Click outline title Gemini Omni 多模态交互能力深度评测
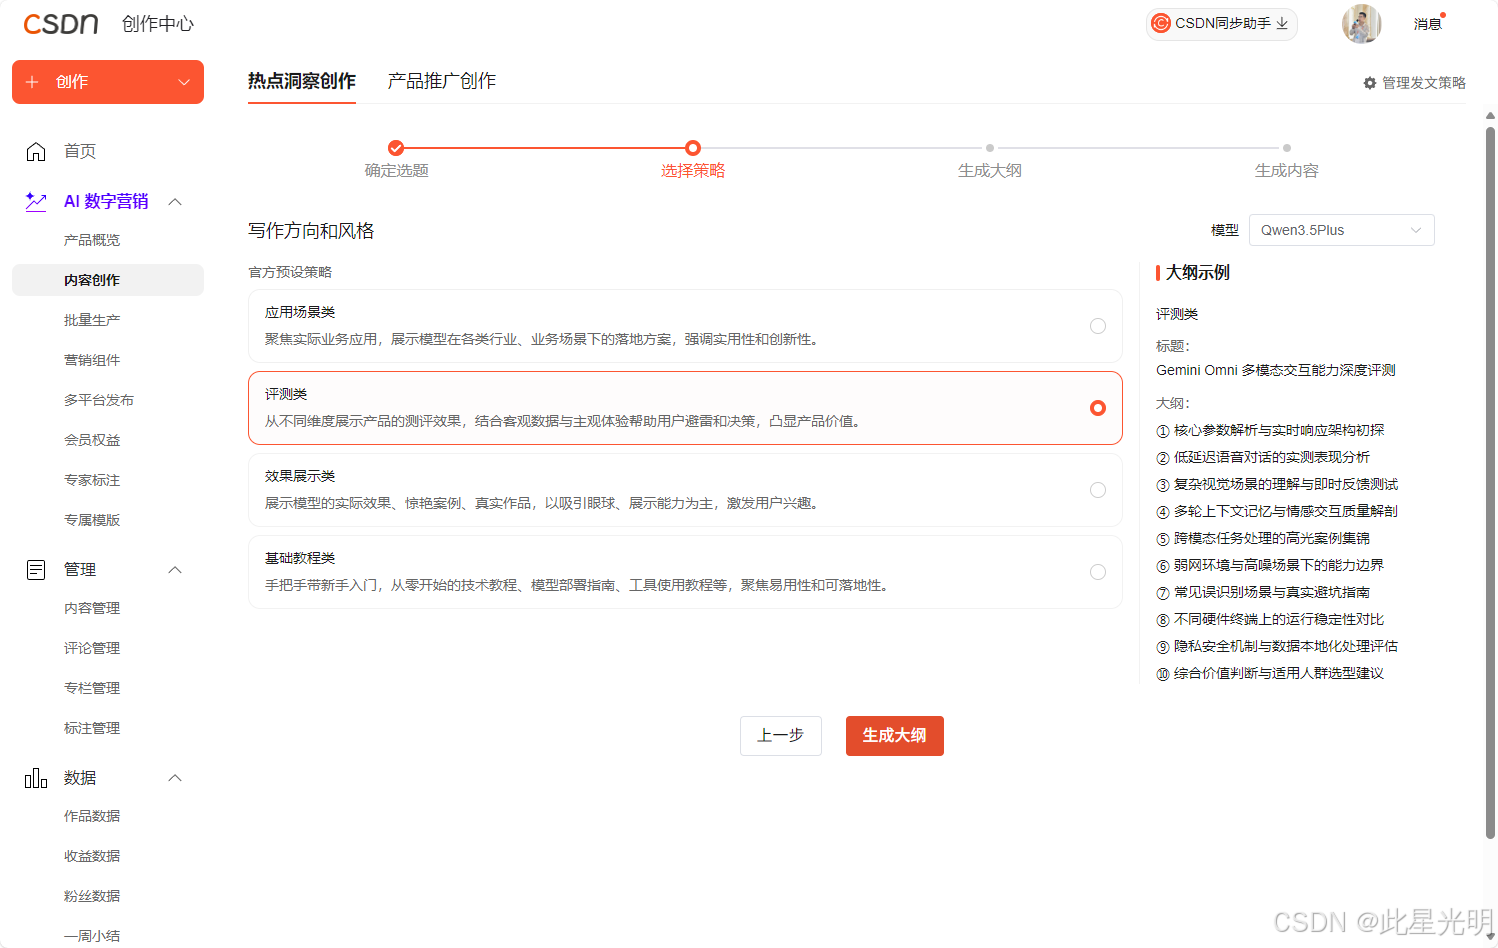 (1276, 370)
